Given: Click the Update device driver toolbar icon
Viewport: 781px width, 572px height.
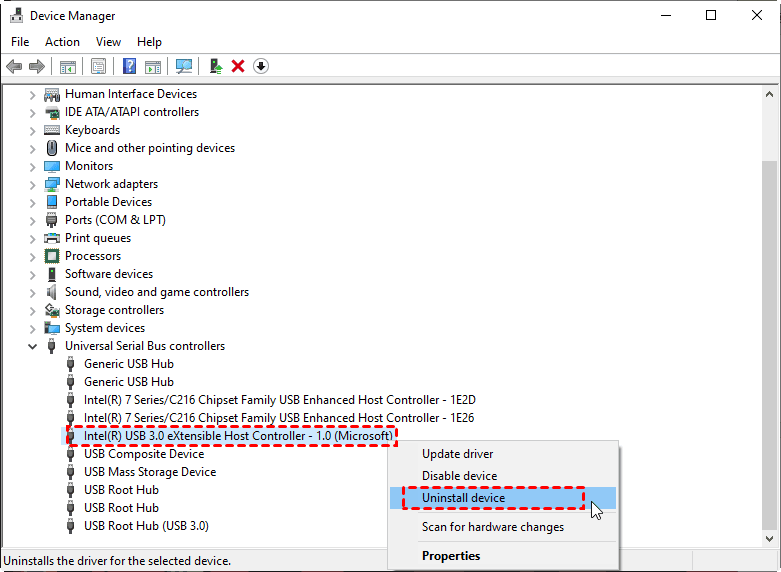Looking at the screenshot, I should click(x=216, y=66).
